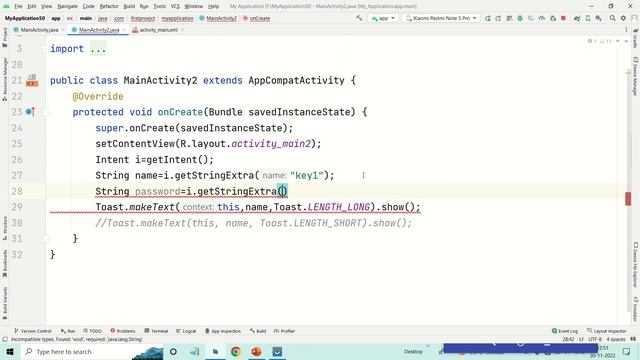Open the Event Log tool window
Image resolution: width=640 pixels, height=360 pixels.
tap(565, 331)
